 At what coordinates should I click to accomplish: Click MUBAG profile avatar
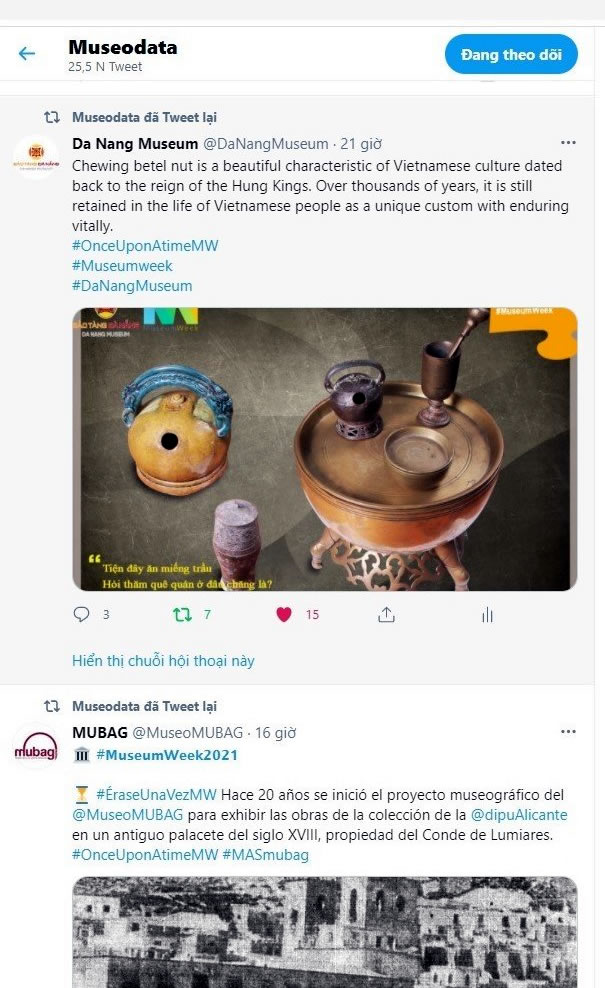tap(37, 747)
